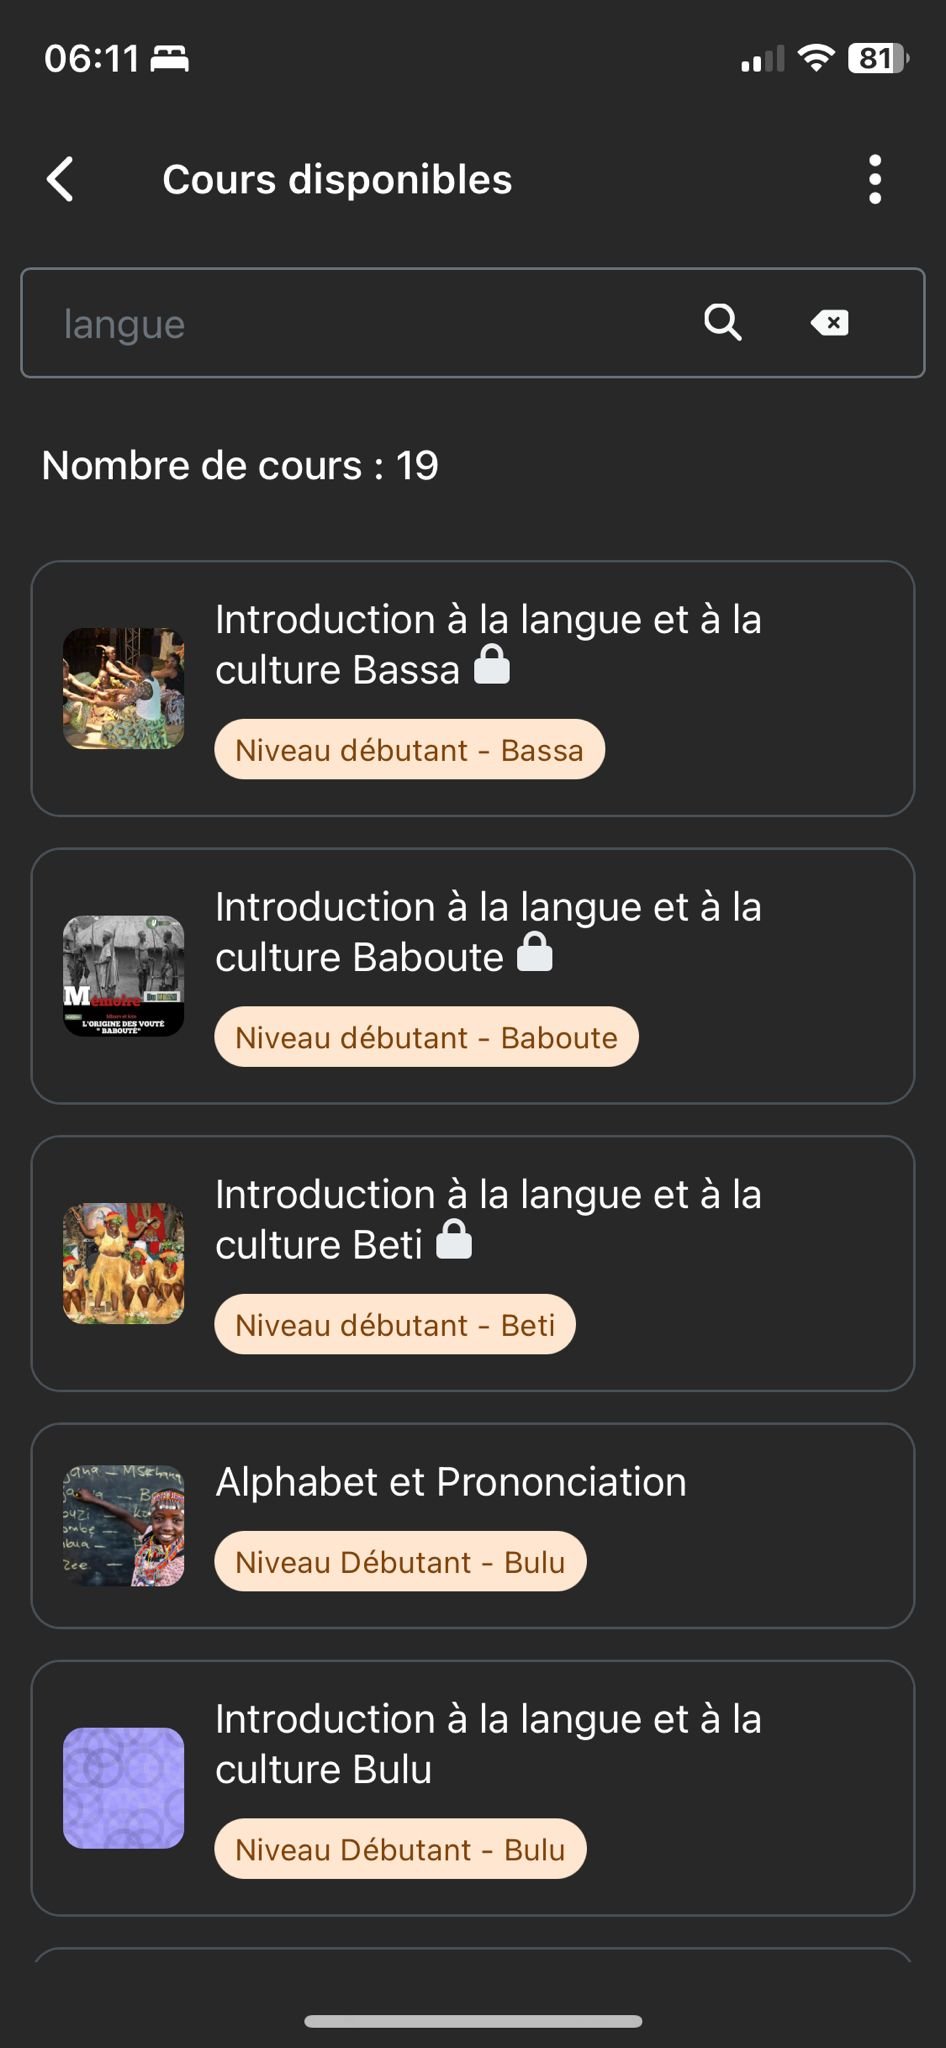
Task: Tap the purple Bulu course thumbnail
Action: pos(124,1788)
